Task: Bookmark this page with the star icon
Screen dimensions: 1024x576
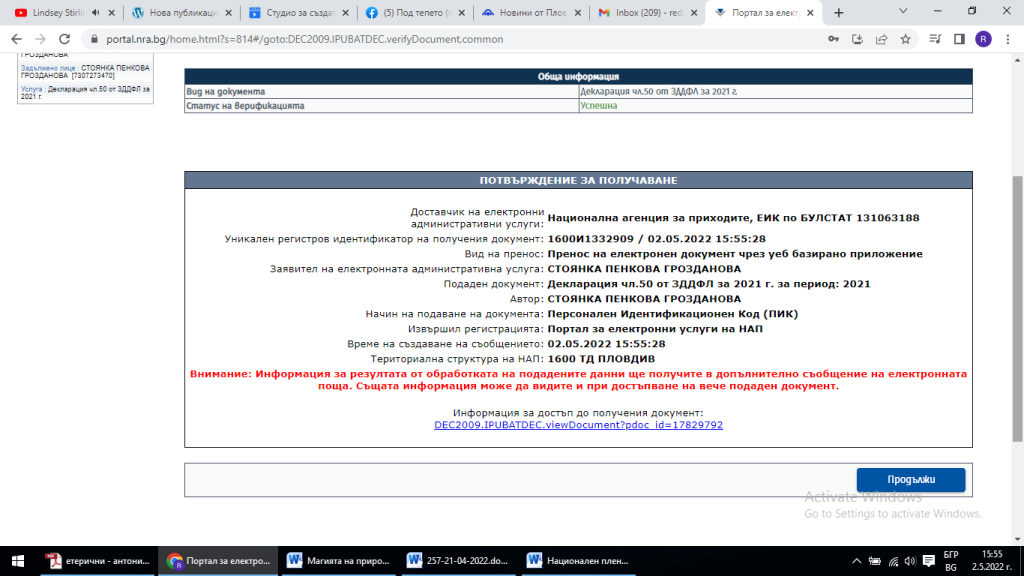Action: coord(905,39)
